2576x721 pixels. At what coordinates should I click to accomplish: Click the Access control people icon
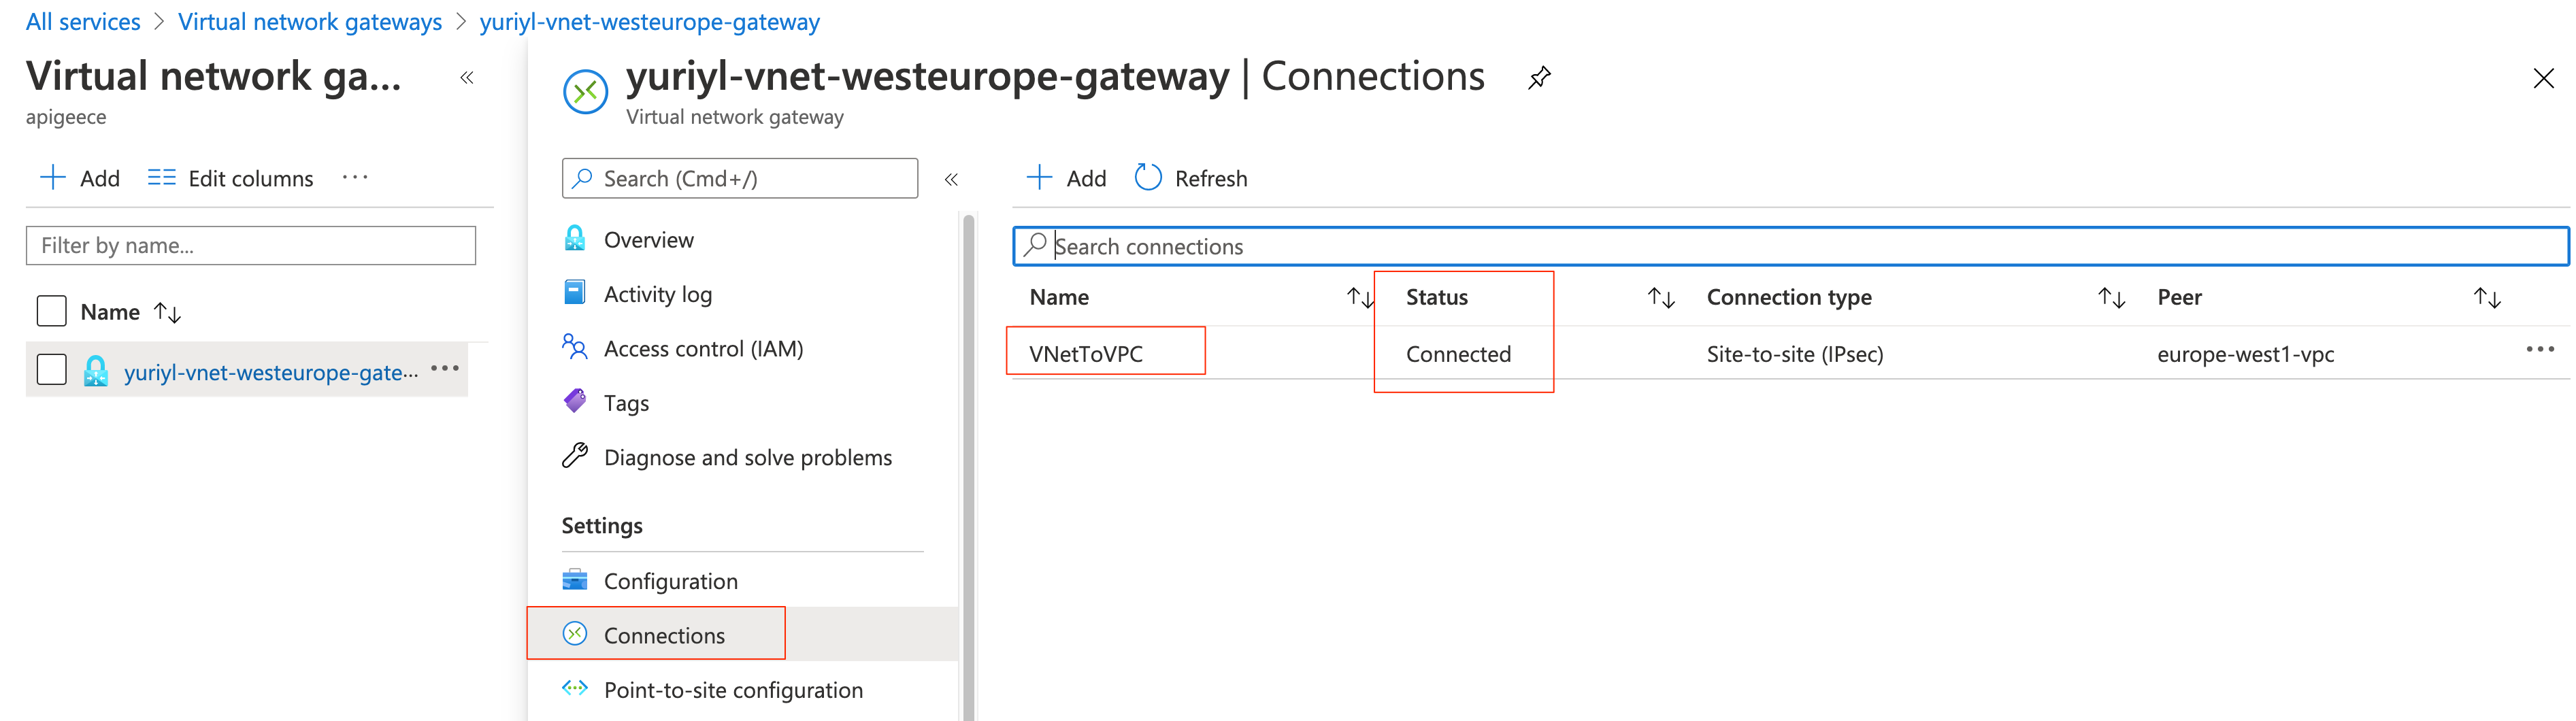(575, 346)
